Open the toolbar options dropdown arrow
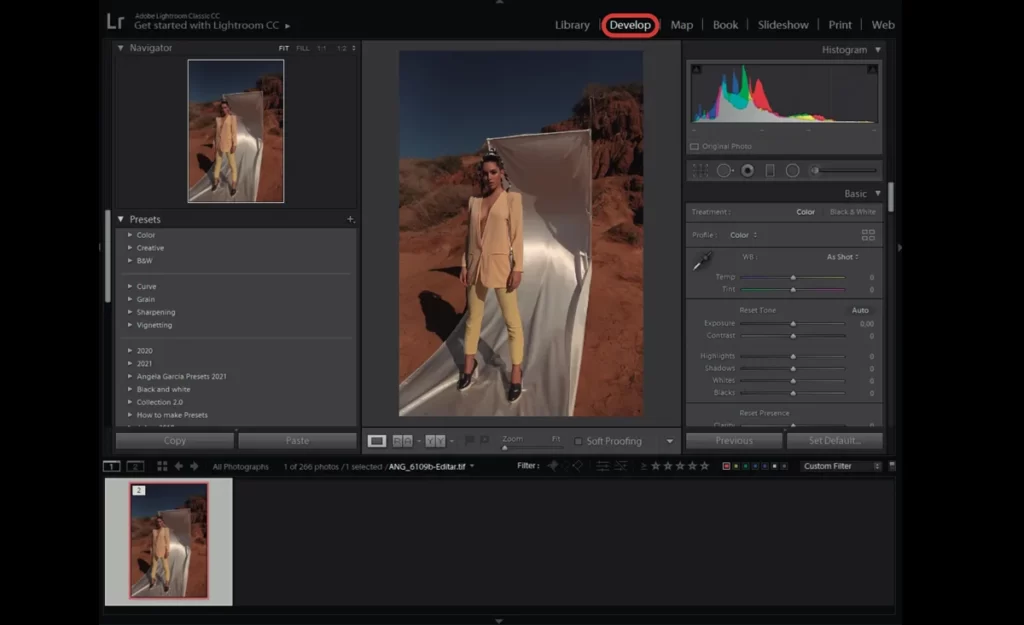Screen dimensions: 1024x625 click(x=669, y=441)
